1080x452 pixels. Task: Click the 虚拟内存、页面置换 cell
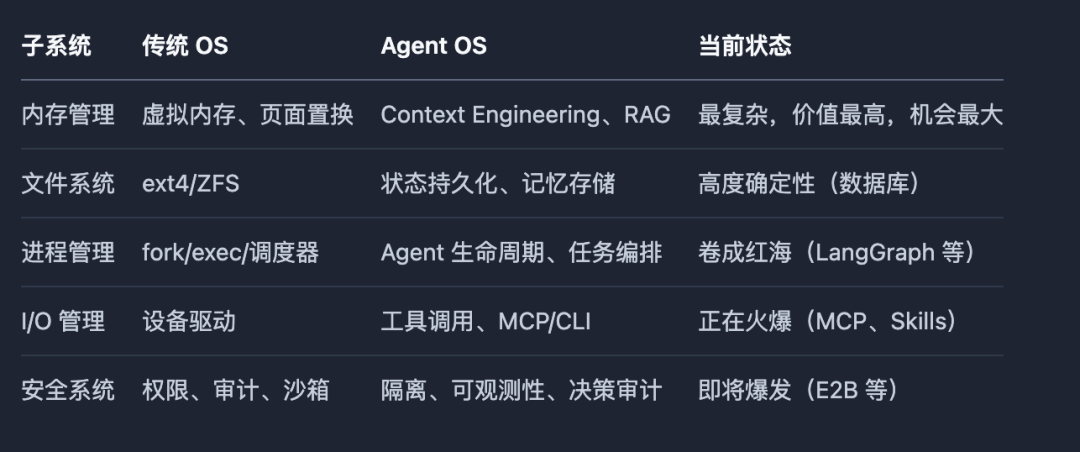point(247,114)
